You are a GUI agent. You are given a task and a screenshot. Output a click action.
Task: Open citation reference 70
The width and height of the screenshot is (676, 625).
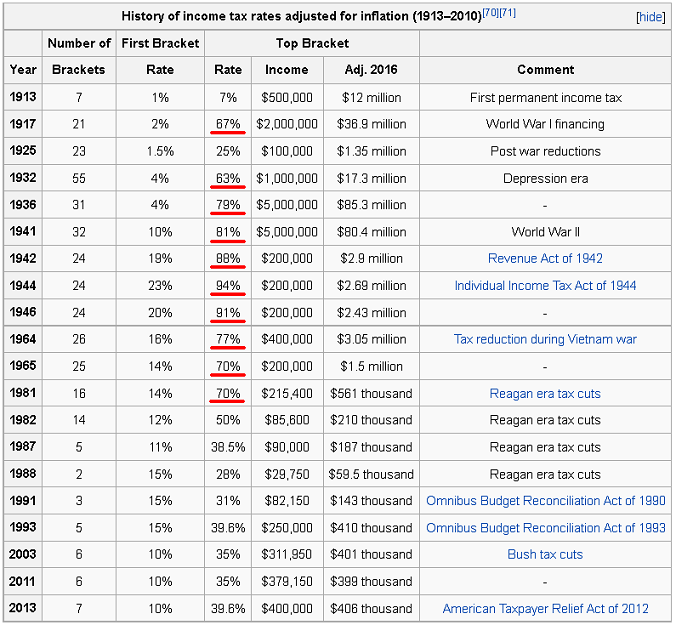coord(490,12)
